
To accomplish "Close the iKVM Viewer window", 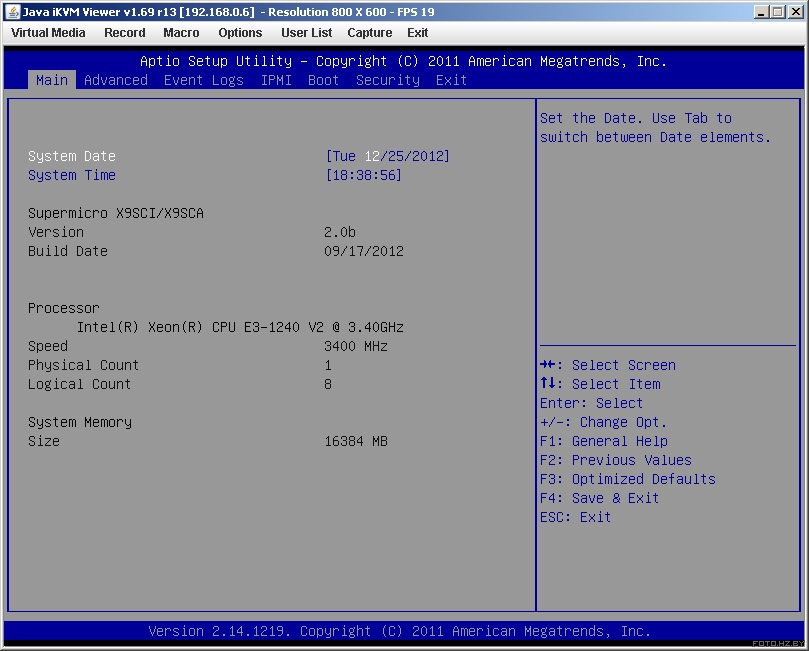I will [x=796, y=11].
